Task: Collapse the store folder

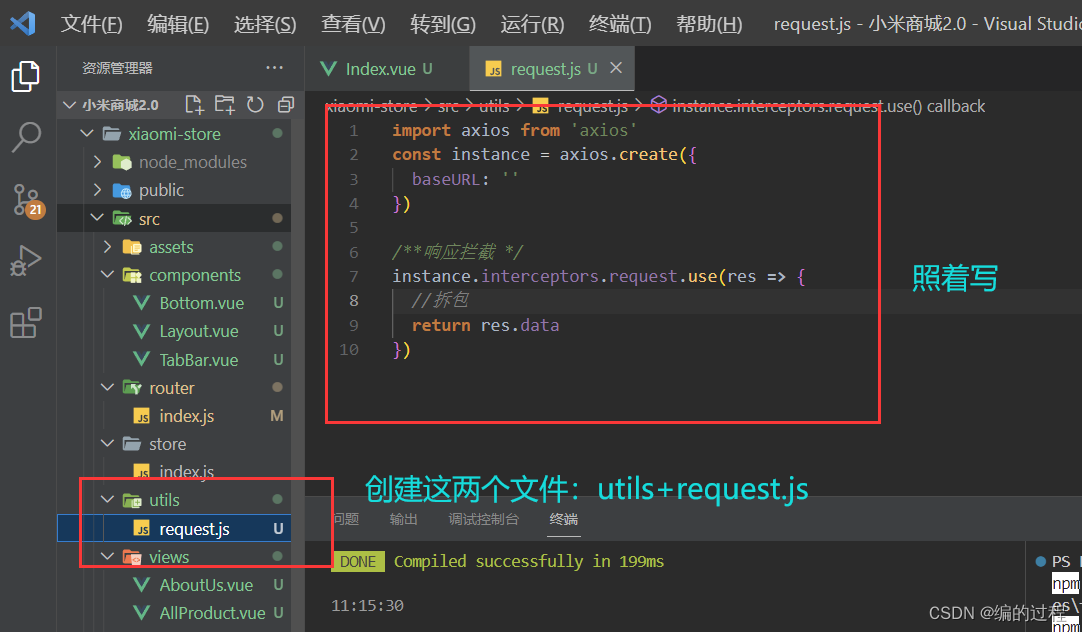Action: click(x=107, y=444)
